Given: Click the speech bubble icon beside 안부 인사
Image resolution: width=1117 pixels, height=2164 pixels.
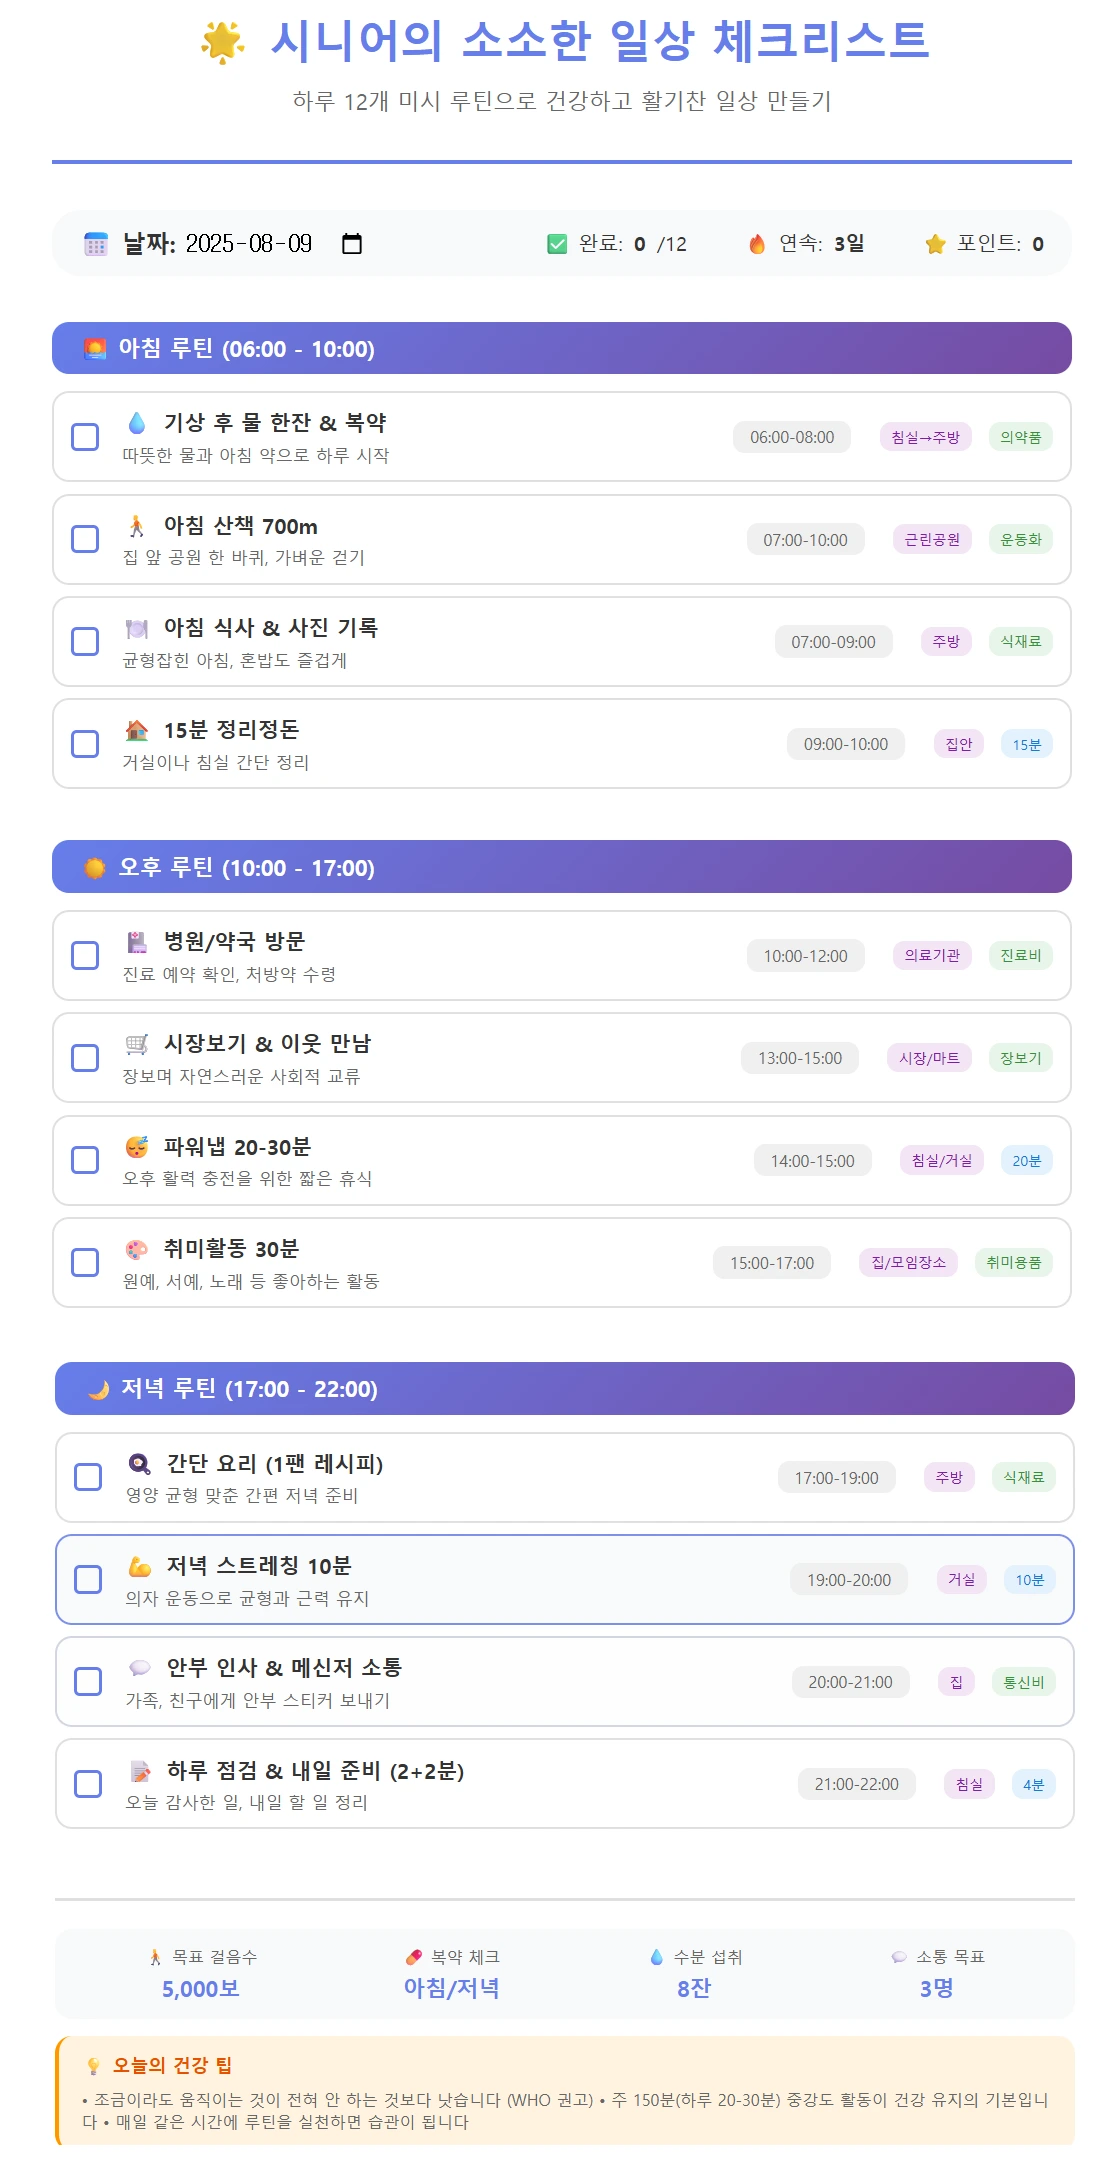Looking at the screenshot, I should tap(140, 1668).
